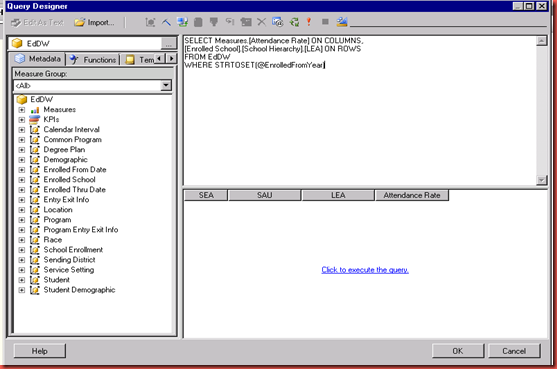This screenshot has height=369, width=557.
Task: Click the LEA column header
Action: 338,195
